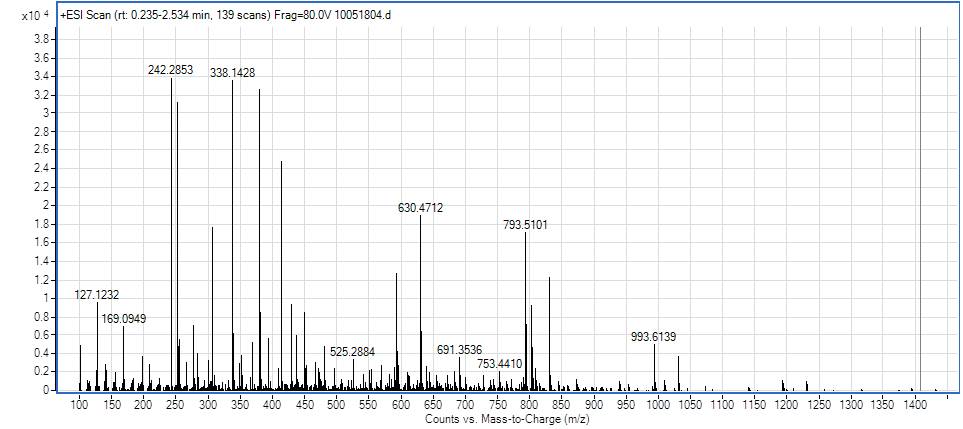Click the vertical marker line near m/z 1400

[x=920, y=209]
